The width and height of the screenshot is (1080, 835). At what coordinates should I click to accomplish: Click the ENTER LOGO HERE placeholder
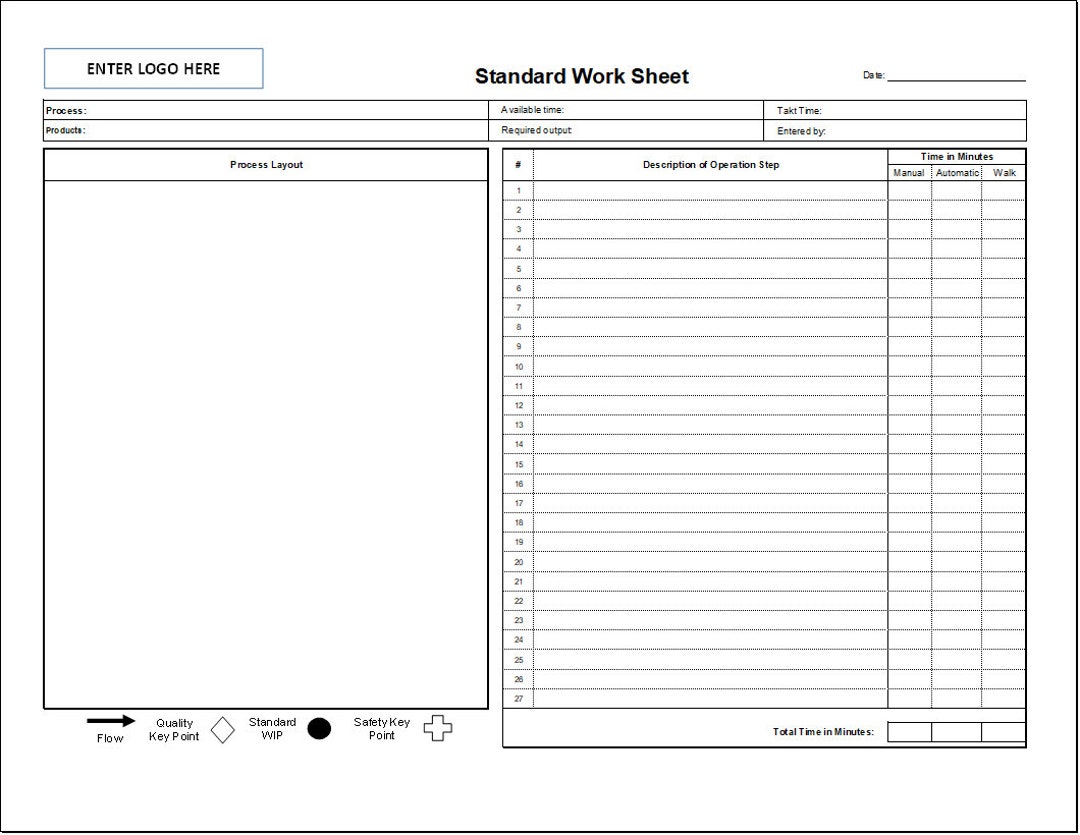pos(153,68)
